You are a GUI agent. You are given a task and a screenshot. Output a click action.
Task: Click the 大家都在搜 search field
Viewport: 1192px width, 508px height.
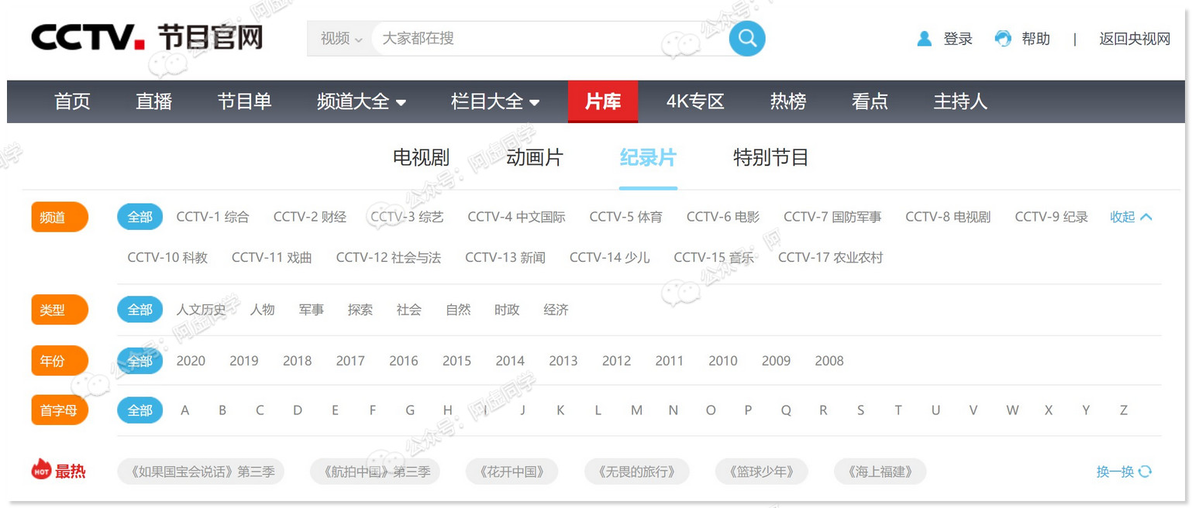(549, 38)
